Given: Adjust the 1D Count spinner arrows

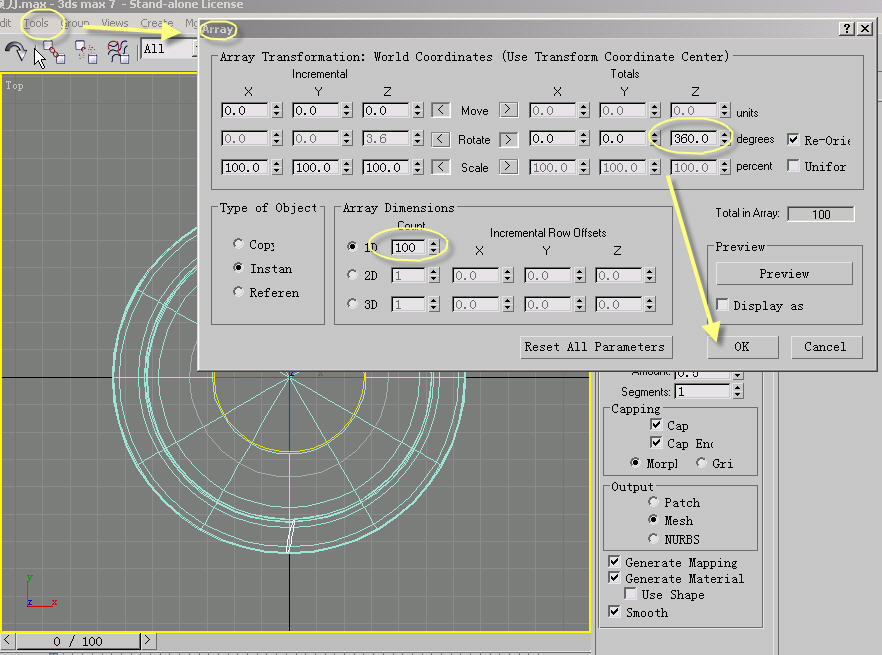Looking at the screenshot, I should (433, 247).
